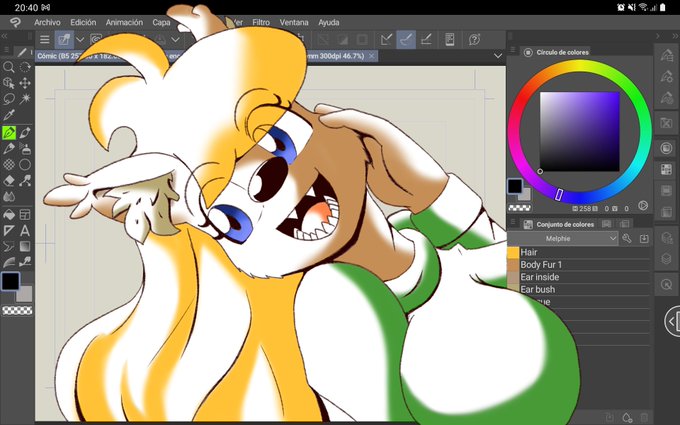Select the Pencil tool

pos(25,133)
